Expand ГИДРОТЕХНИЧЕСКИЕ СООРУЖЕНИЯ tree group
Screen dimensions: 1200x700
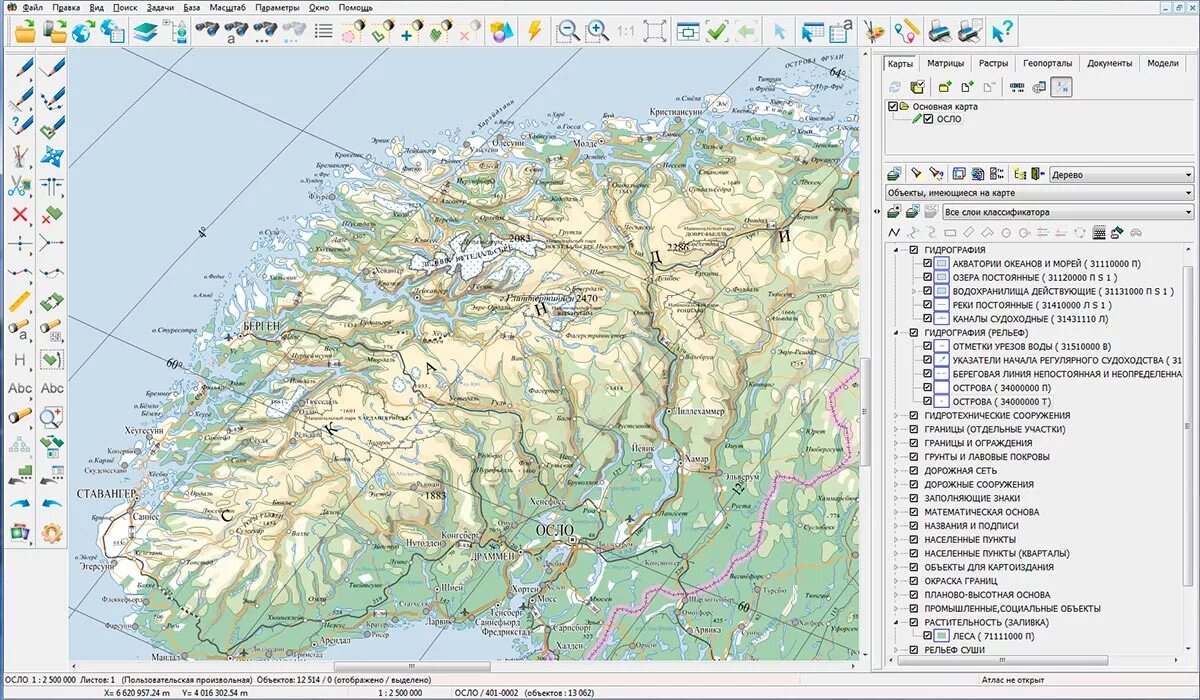(x=896, y=415)
